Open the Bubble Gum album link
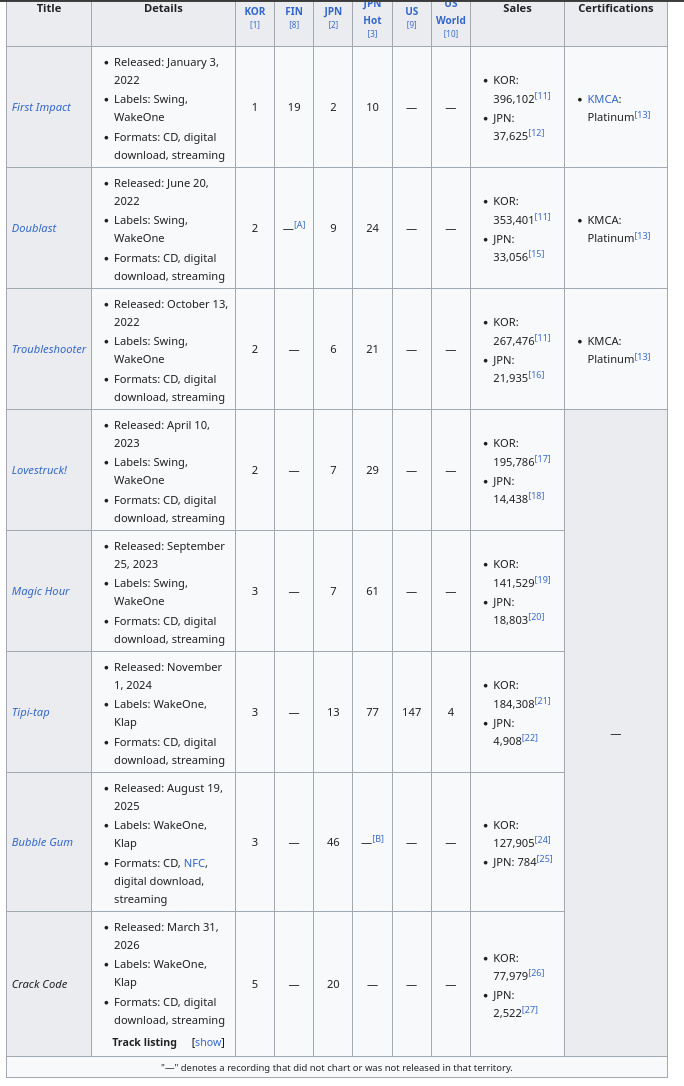The image size is (684, 1086). coord(42,842)
